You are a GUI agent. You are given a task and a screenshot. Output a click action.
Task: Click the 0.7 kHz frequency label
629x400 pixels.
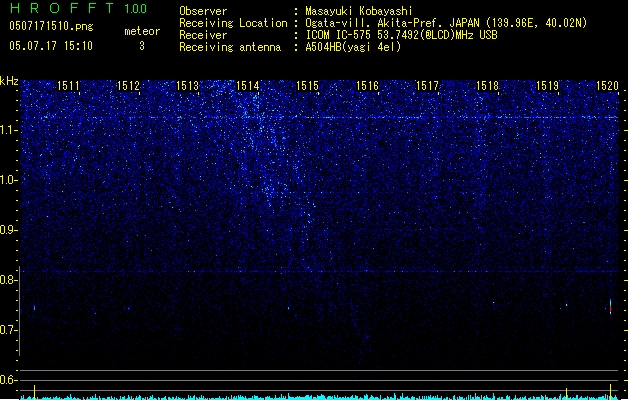pos(8,330)
